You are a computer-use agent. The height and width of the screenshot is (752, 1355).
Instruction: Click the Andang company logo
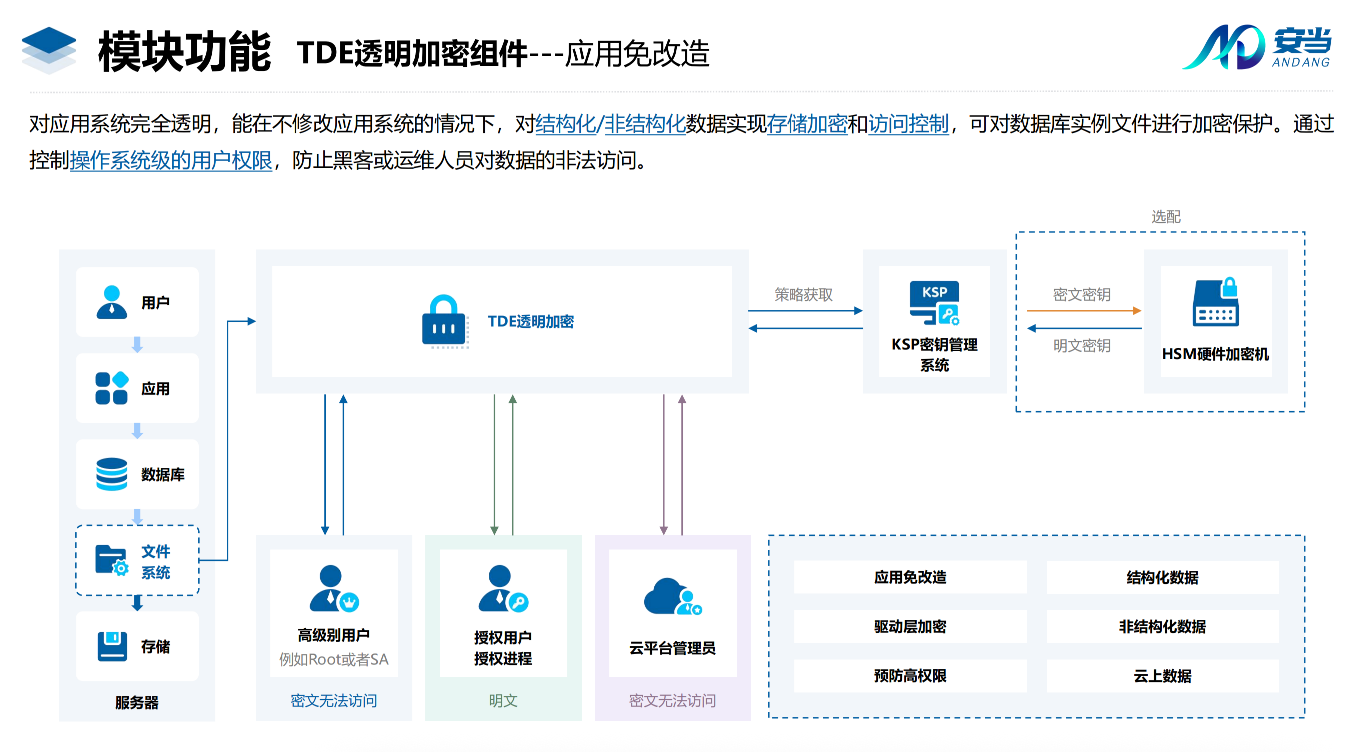tap(1256, 47)
